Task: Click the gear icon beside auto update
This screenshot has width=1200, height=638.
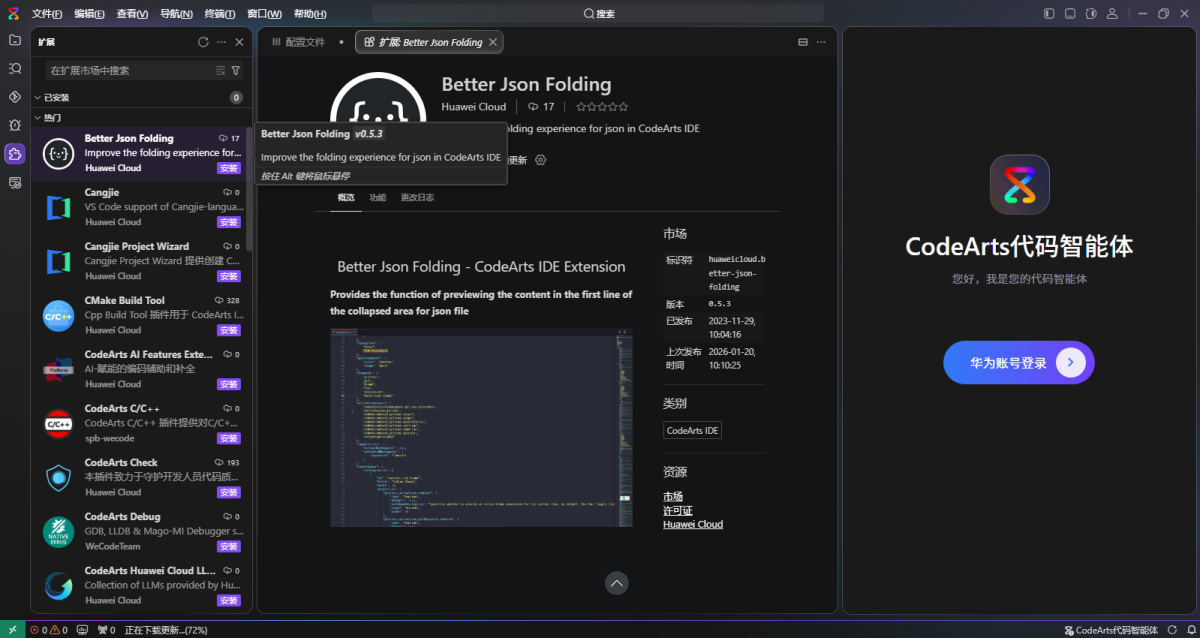Action: (541, 160)
